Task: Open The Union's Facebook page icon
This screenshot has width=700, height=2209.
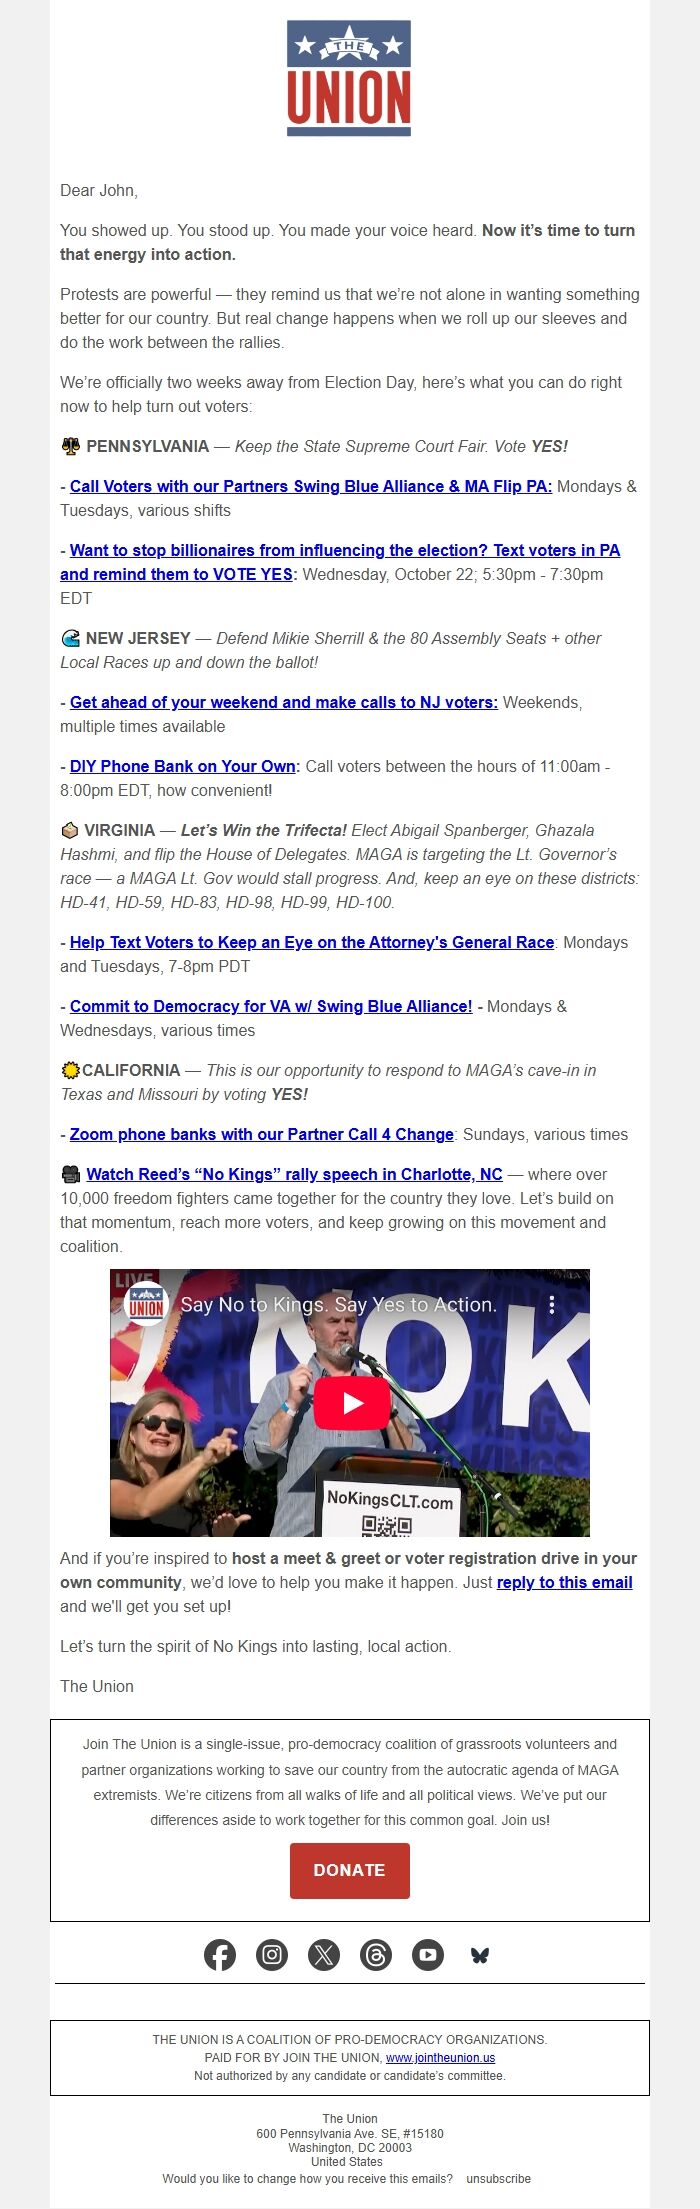Action: 220,1955
